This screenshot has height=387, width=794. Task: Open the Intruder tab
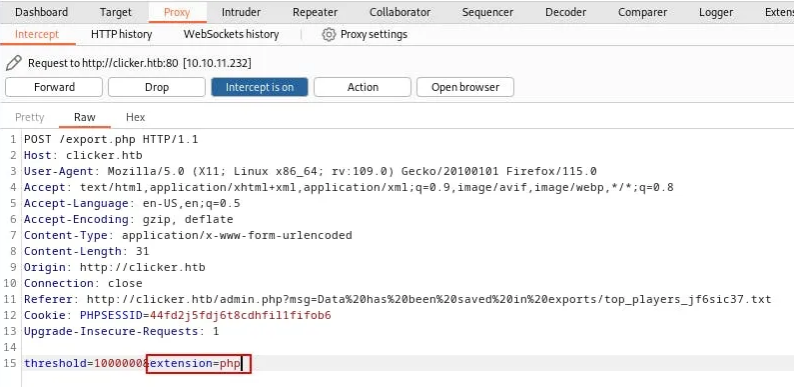point(241,12)
